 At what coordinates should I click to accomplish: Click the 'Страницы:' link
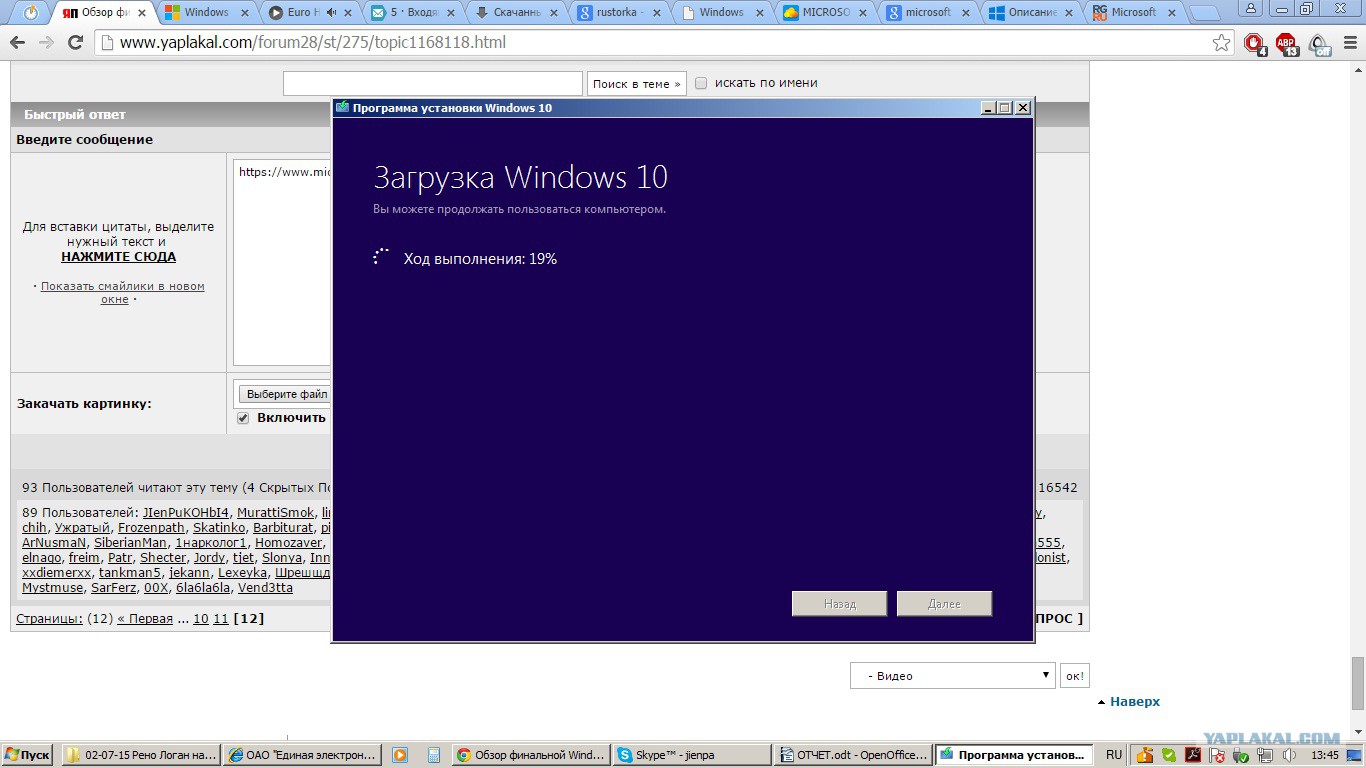[x=49, y=618]
